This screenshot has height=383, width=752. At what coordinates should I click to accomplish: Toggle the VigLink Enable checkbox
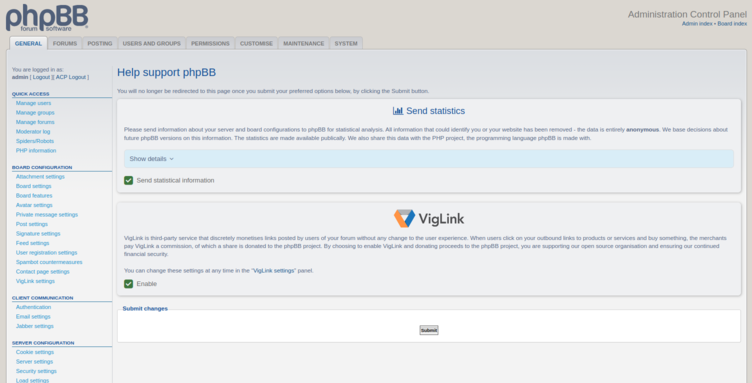point(129,284)
